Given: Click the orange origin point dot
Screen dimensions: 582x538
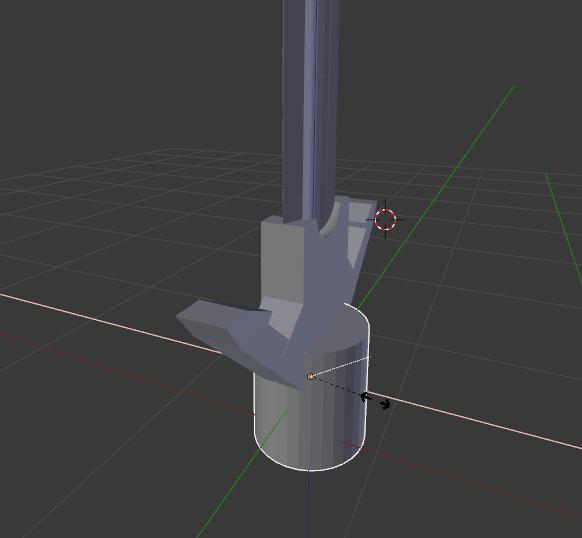Looking at the screenshot, I should 310,376.
